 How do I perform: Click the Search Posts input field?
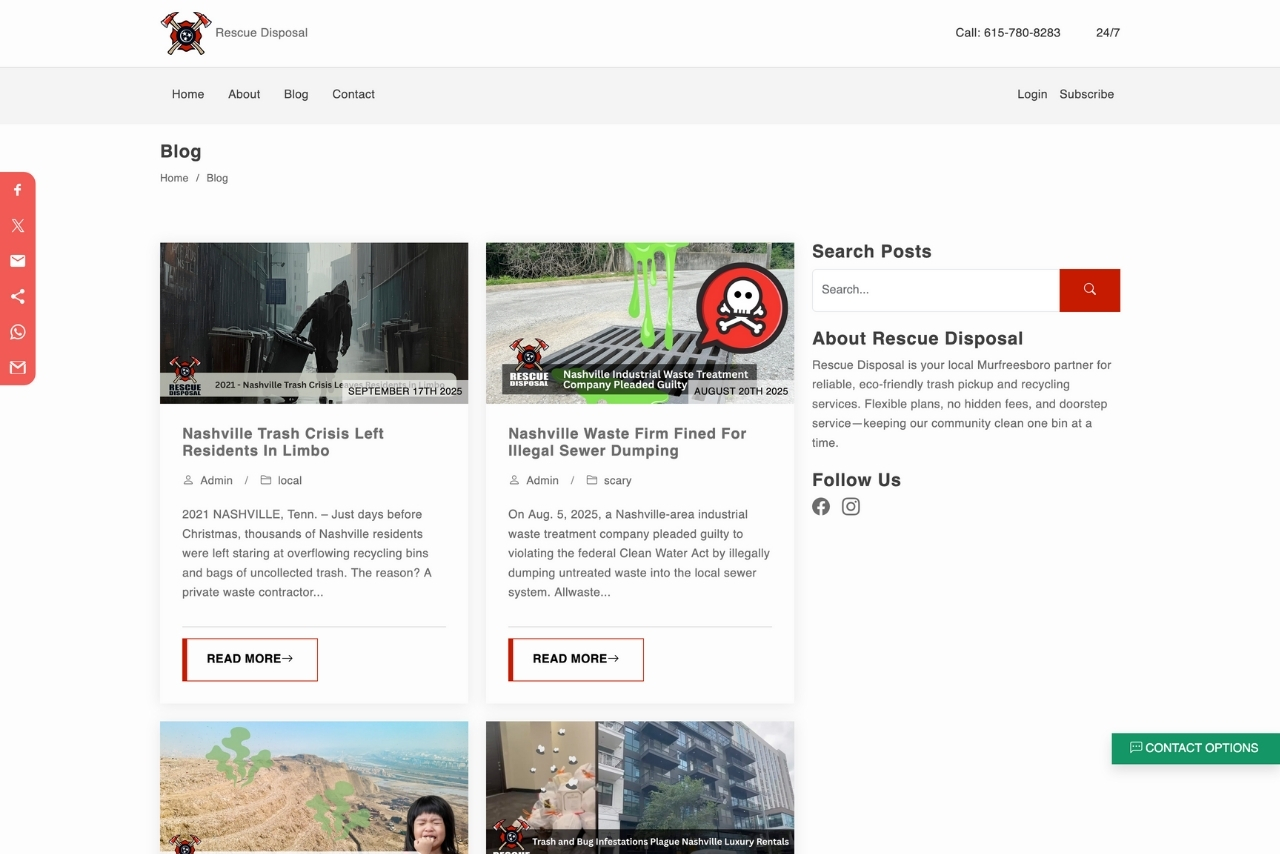click(x=935, y=290)
